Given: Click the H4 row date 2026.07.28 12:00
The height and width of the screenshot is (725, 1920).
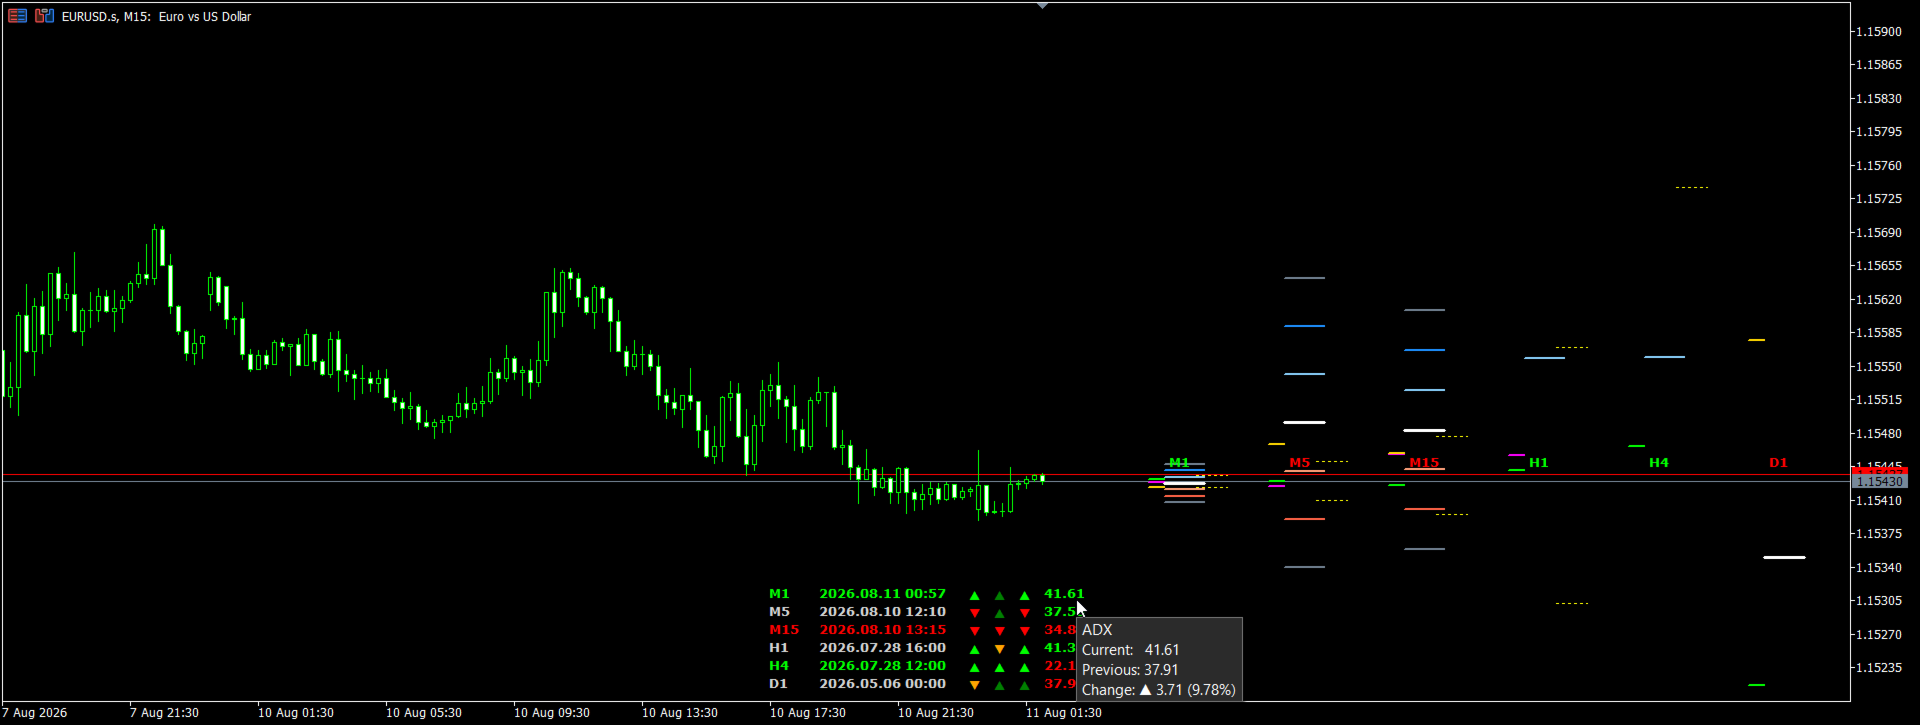Looking at the screenshot, I should click(882, 666).
